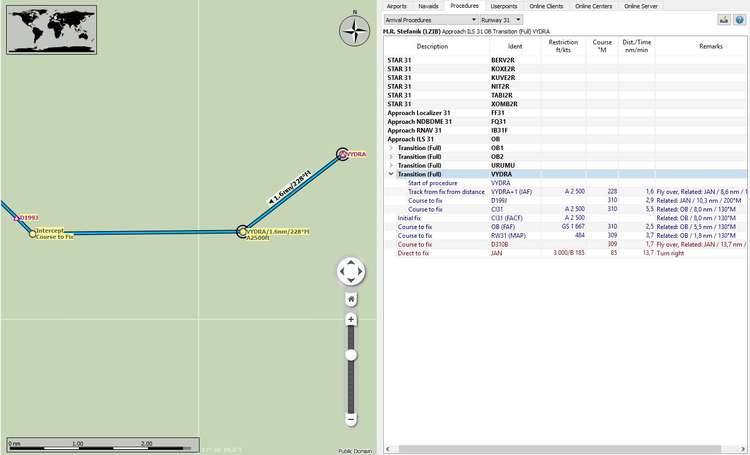
Task: Collapse the VYDRA transition row
Action: tap(391, 174)
